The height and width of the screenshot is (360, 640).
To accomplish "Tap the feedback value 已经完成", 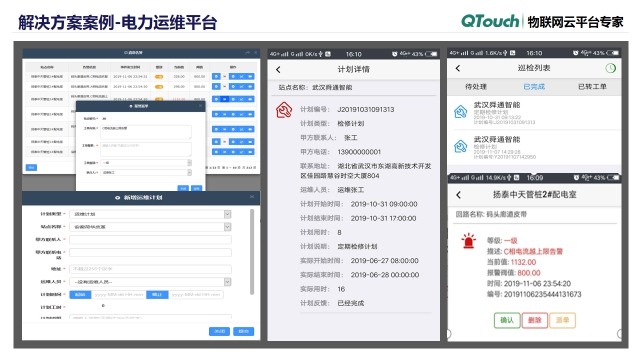I will point(351,303).
